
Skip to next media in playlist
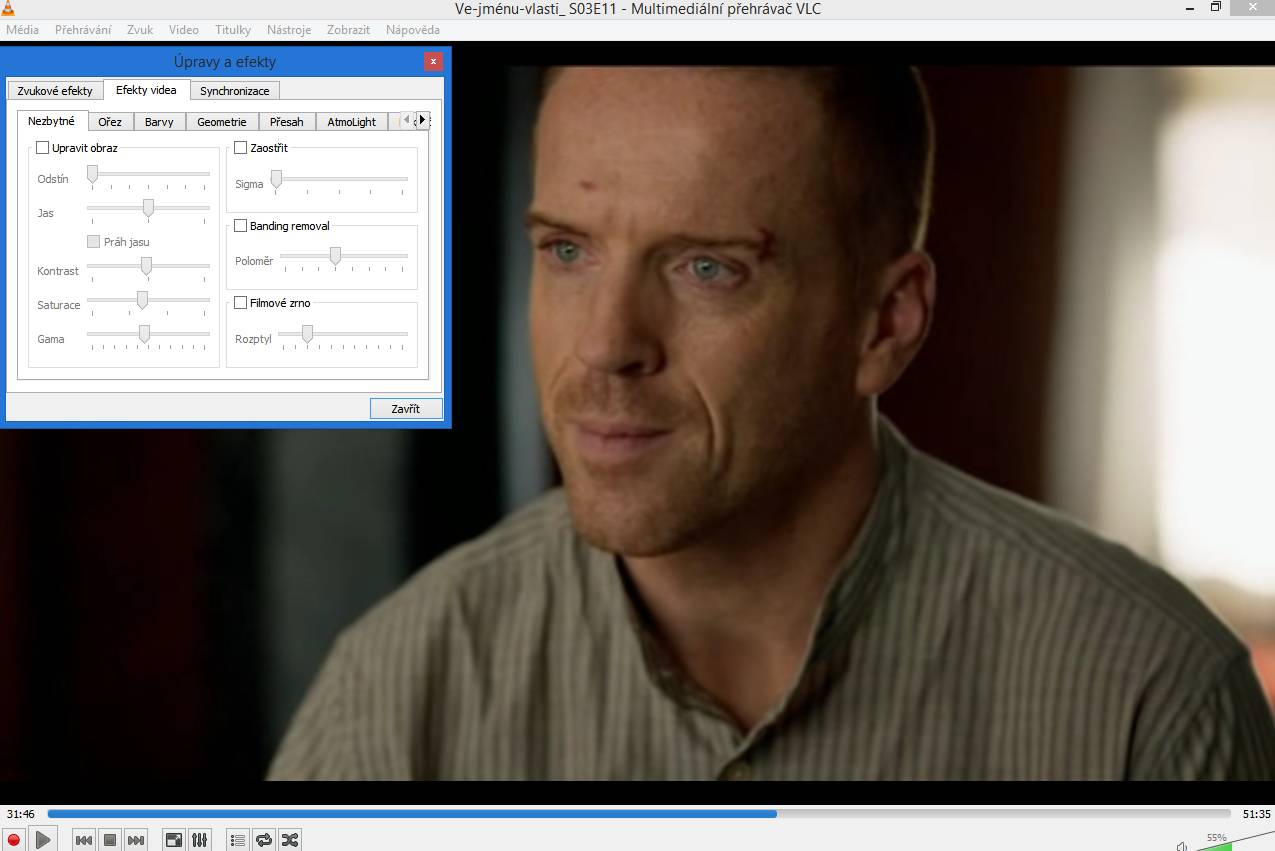(137, 840)
